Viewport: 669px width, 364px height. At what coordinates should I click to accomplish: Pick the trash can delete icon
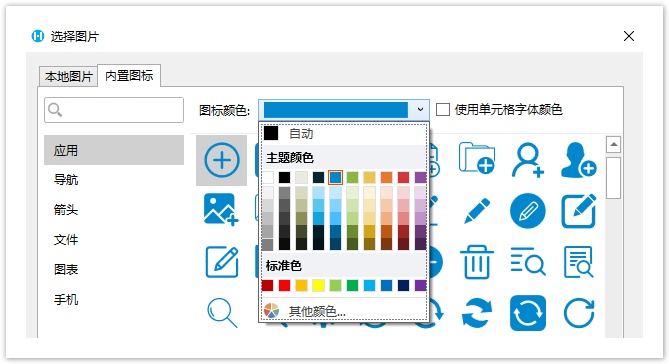(477, 262)
